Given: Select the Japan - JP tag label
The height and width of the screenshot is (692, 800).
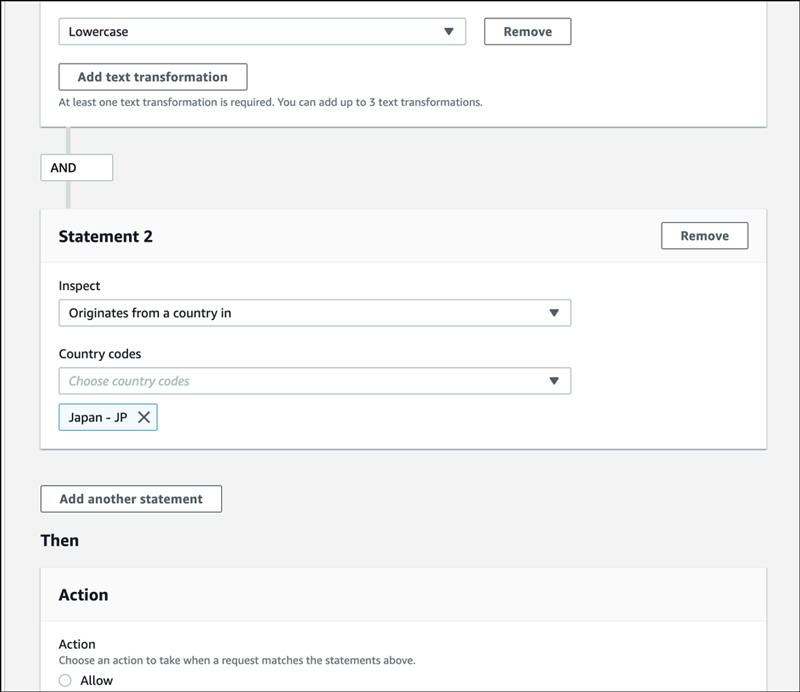Looking at the screenshot, I should pyautogui.click(x=97, y=418).
